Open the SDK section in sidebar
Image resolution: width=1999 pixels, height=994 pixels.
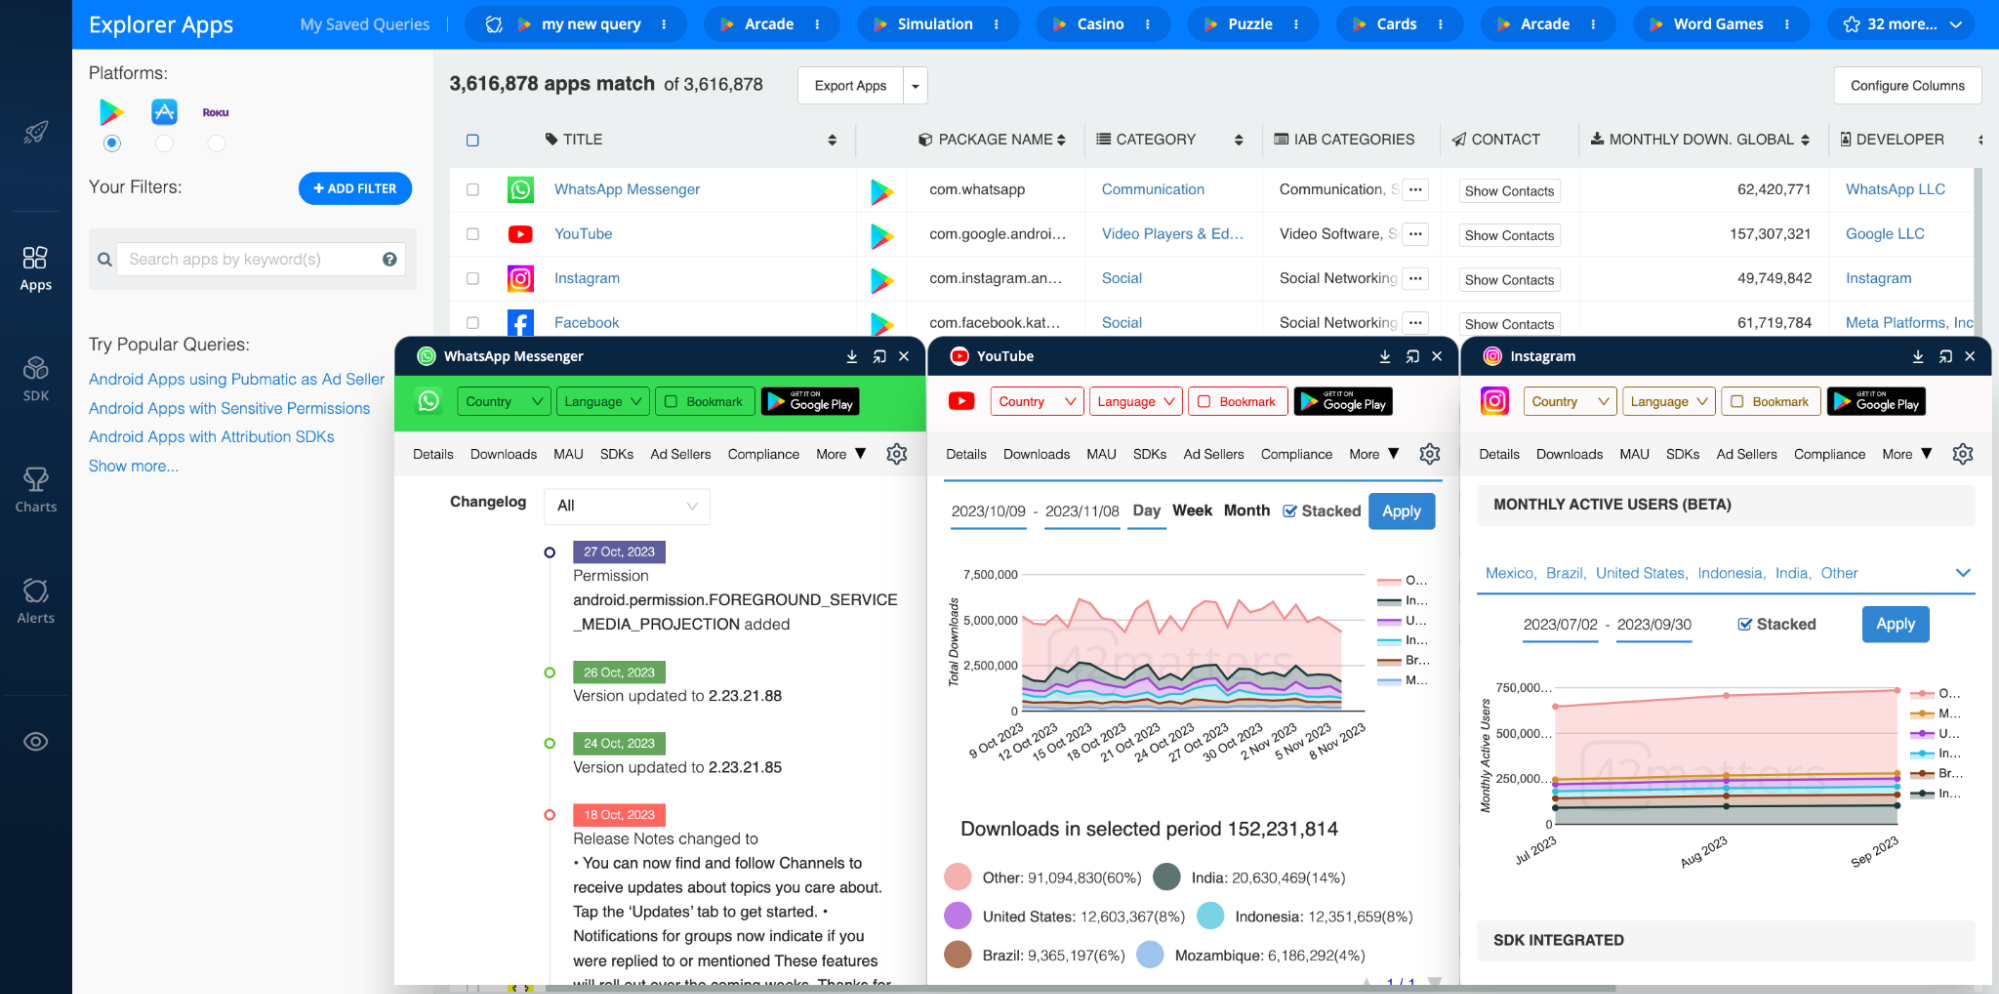(x=35, y=379)
